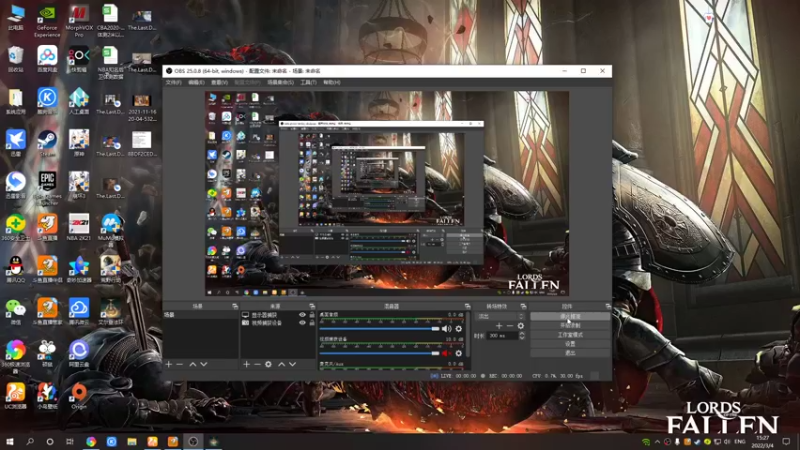Open View menu in OBS
The image size is (800, 450).
click(219, 82)
